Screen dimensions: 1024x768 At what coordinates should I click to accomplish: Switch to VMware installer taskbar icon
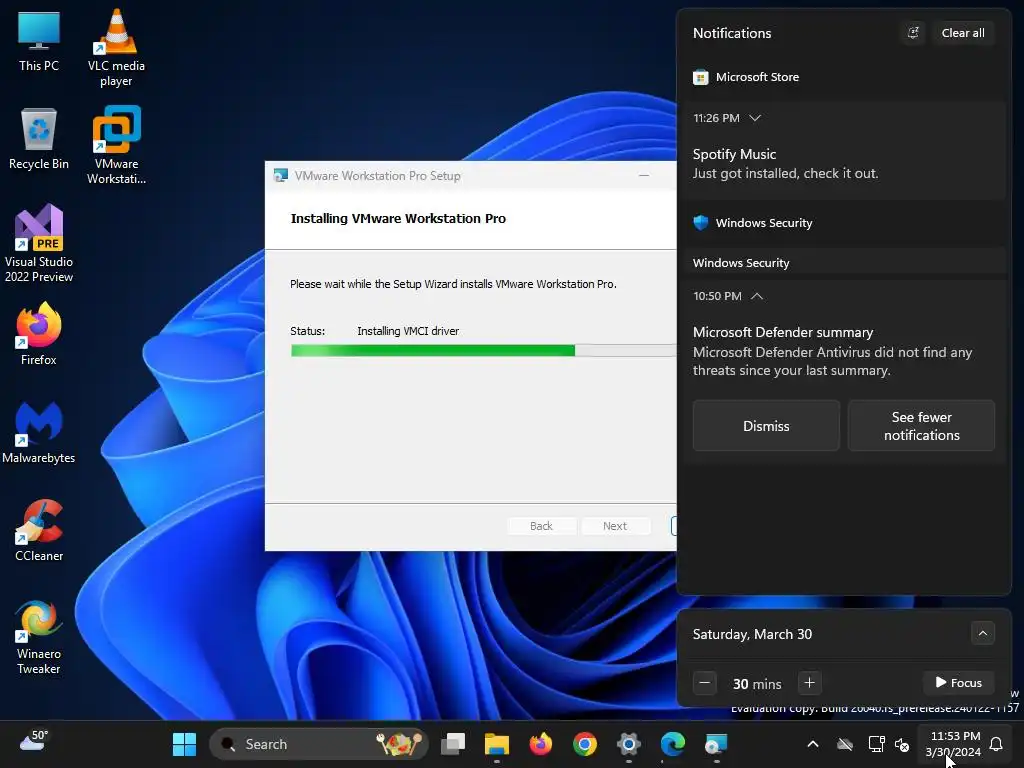tap(716, 744)
